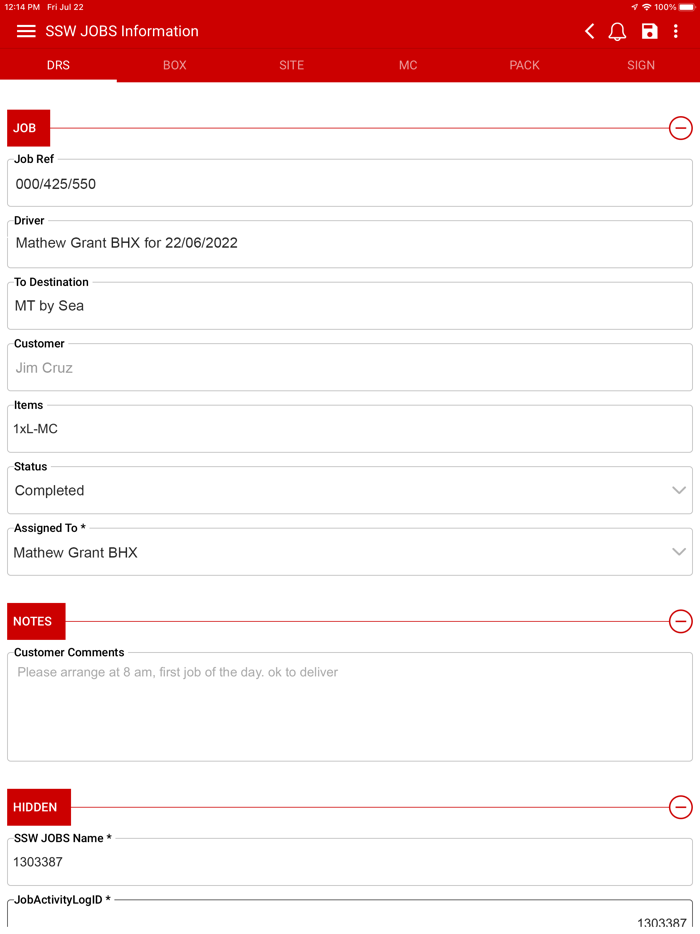
Task: Switch to the SITE tab
Action: pyautogui.click(x=291, y=65)
